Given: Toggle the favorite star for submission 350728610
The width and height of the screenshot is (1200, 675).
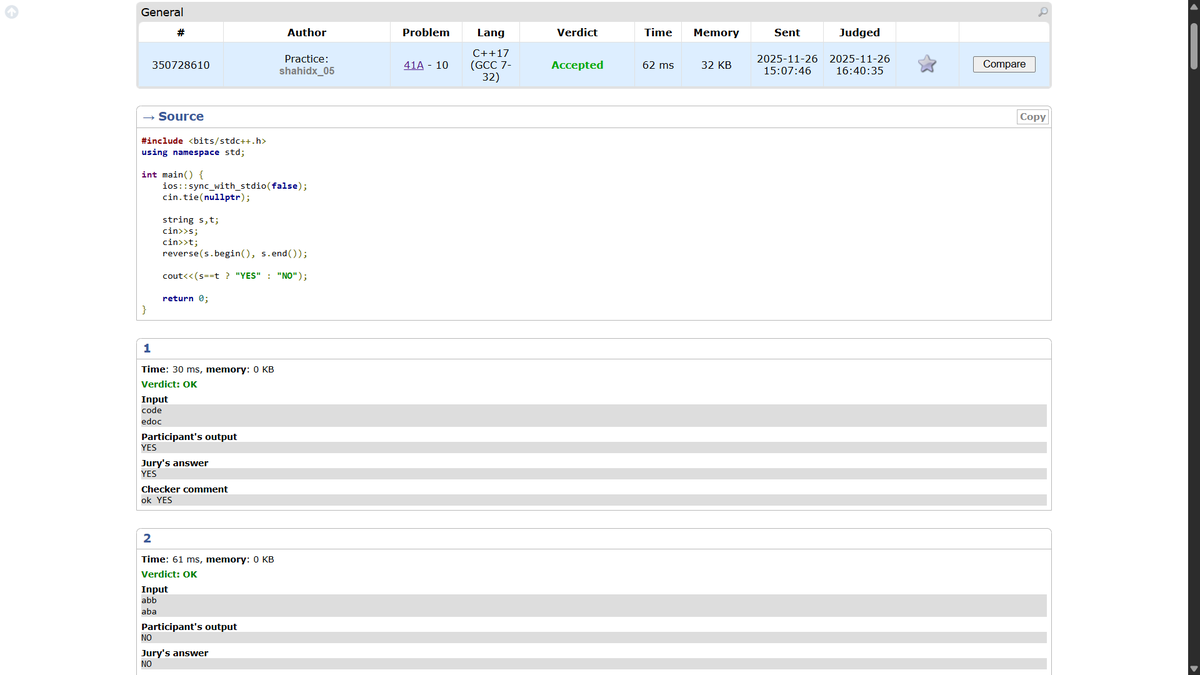Looking at the screenshot, I should [x=927, y=64].
